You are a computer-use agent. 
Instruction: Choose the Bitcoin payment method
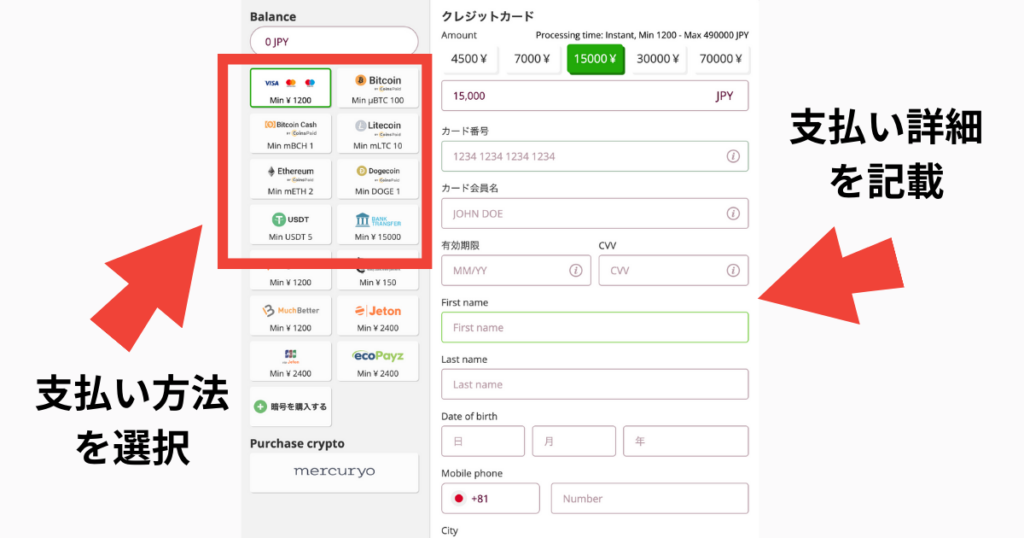(x=378, y=87)
